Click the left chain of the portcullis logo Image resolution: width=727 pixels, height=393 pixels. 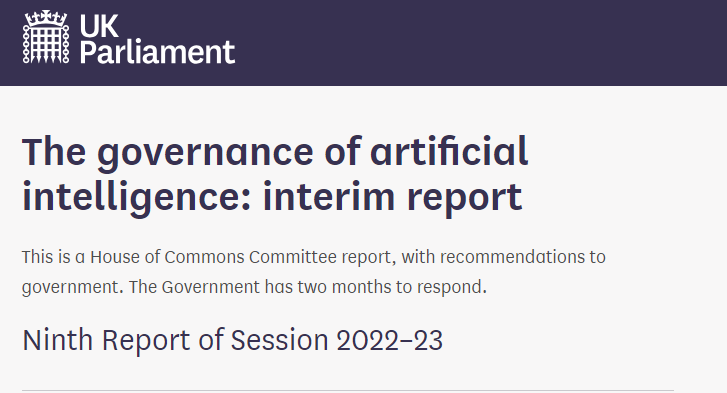click(x=26, y=44)
